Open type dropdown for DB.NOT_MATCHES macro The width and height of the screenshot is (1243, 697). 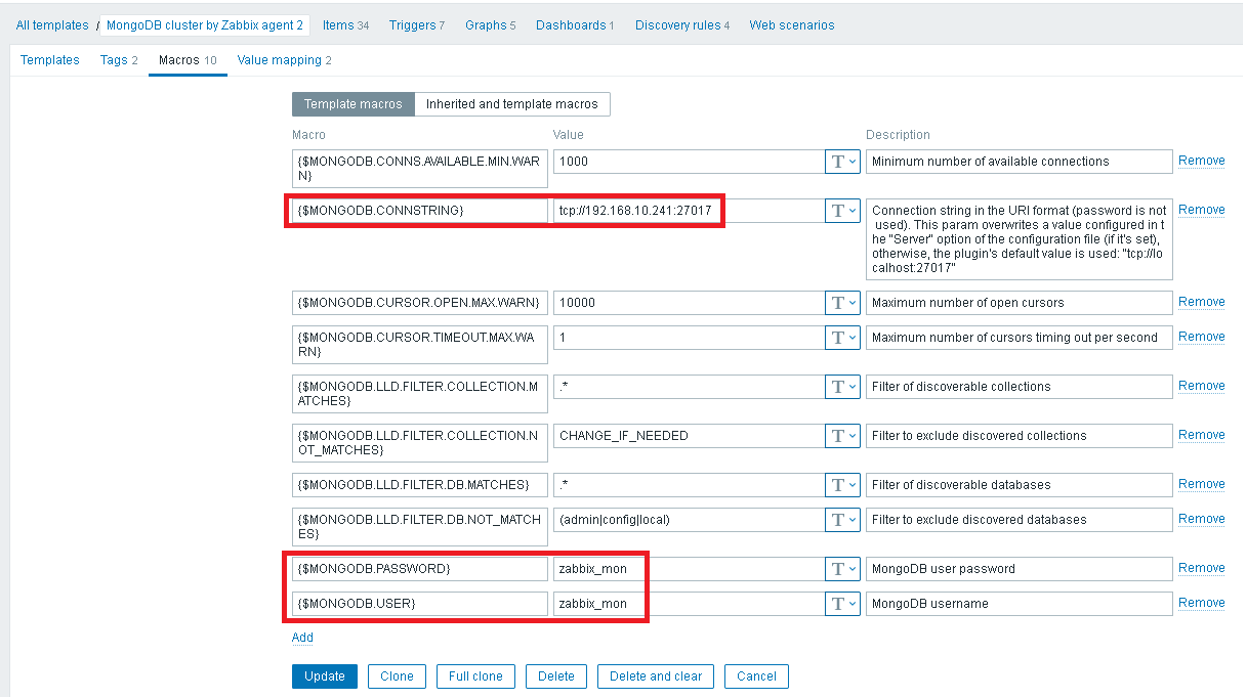point(842,519)
